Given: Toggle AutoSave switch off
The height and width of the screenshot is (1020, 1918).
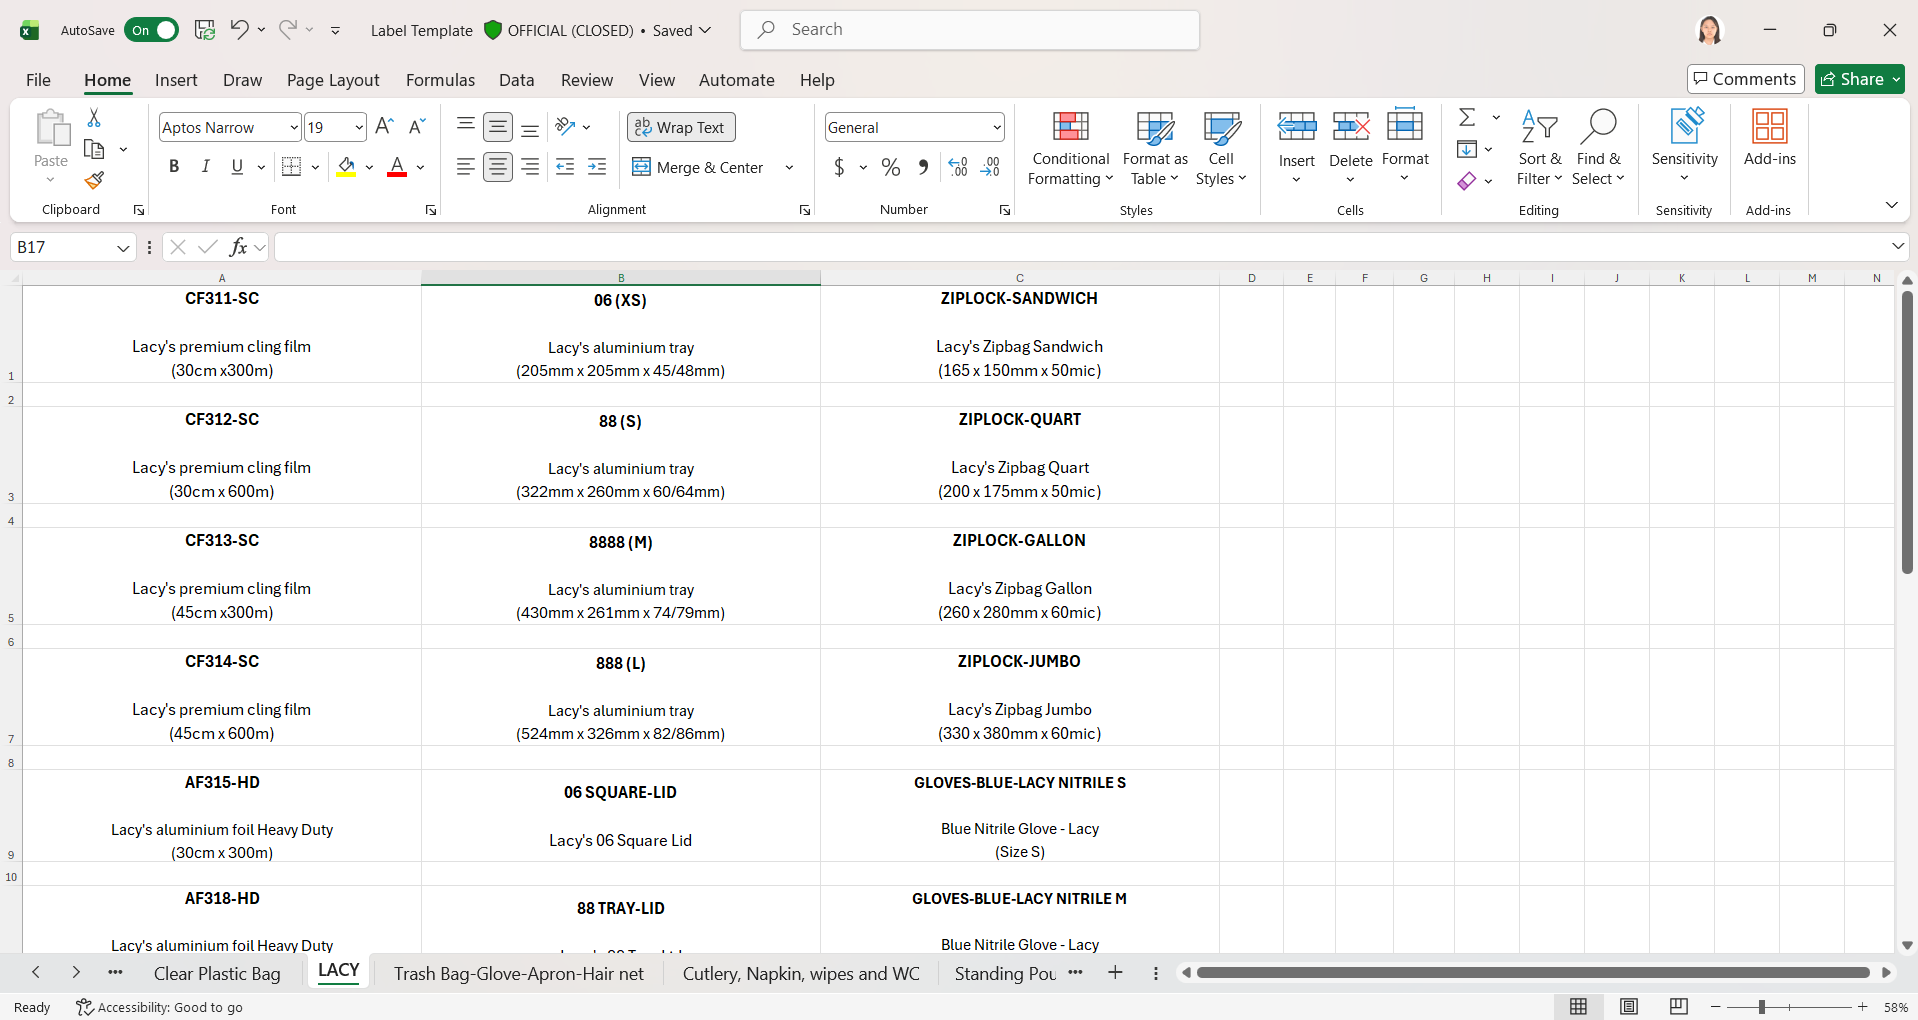Looking at the screenshot, I should click(x=152, y=30).
